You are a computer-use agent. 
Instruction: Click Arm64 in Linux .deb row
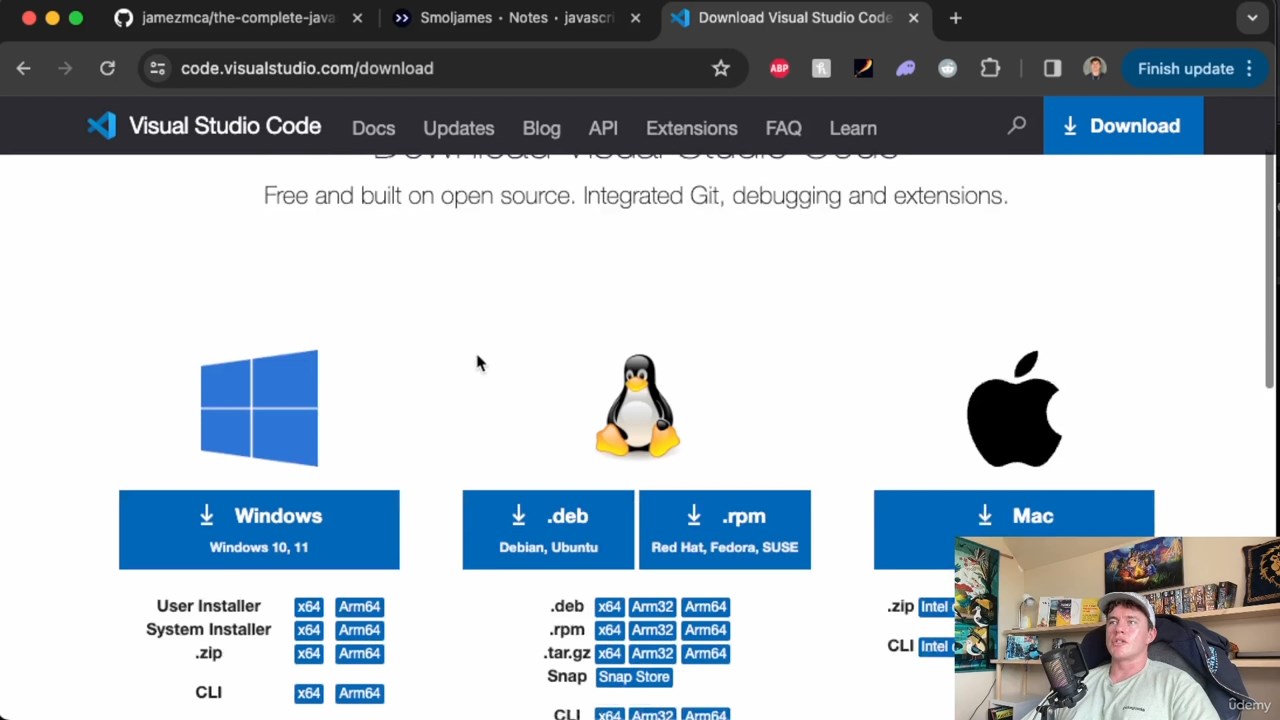pyautogui.click(x=705, y=607)
